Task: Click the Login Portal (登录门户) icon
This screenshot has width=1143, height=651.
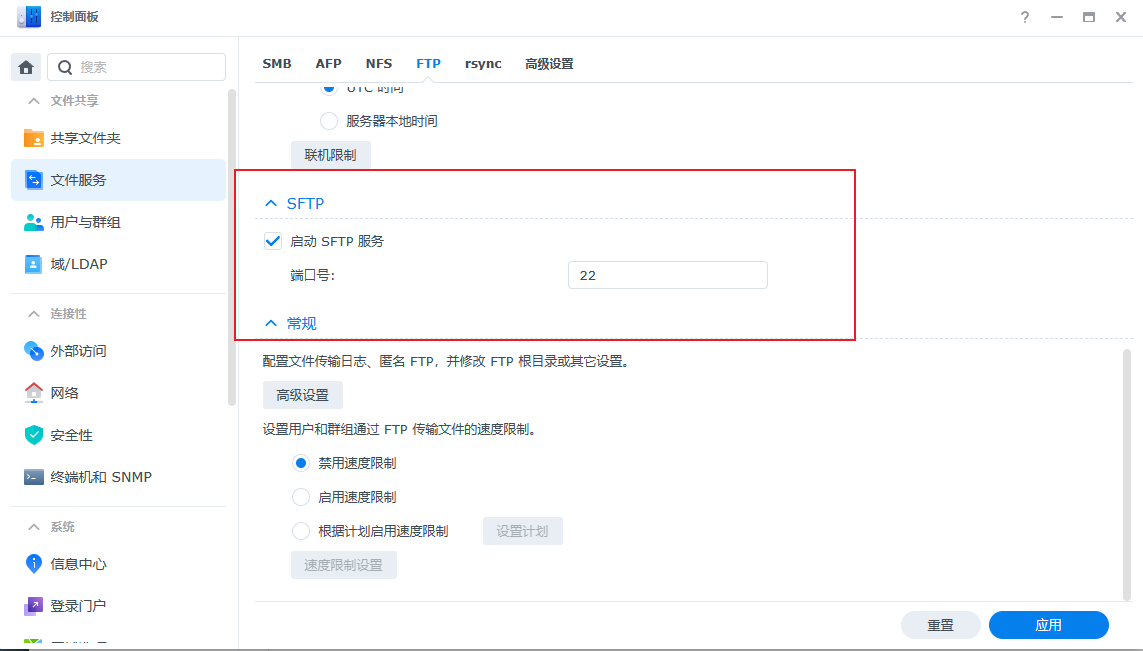Action: [x=34, y=606]
